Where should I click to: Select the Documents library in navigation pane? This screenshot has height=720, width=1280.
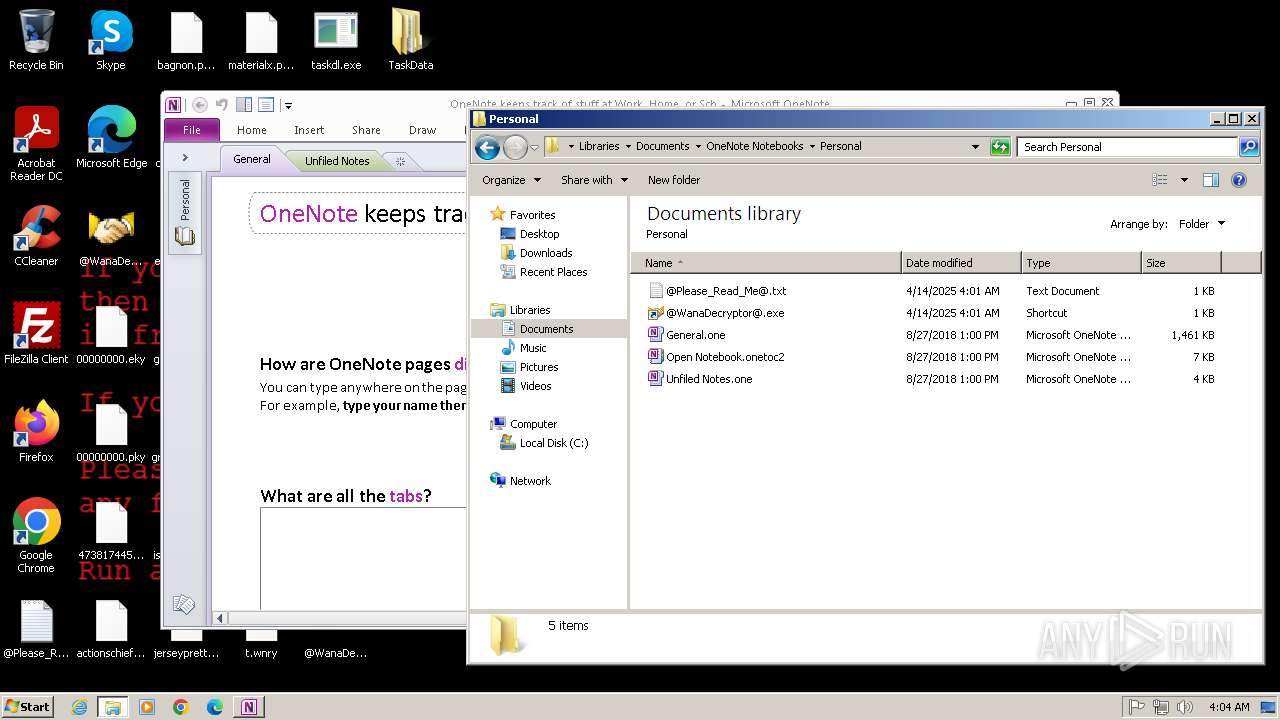[x=545, y=329]
